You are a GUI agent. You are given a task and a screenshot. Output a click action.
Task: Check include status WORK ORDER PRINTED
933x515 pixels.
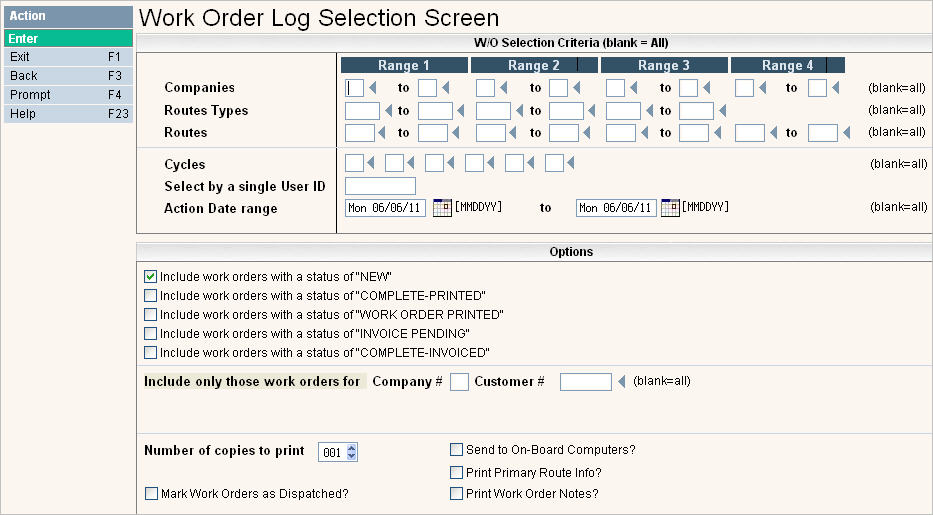(x=151, y=315)
